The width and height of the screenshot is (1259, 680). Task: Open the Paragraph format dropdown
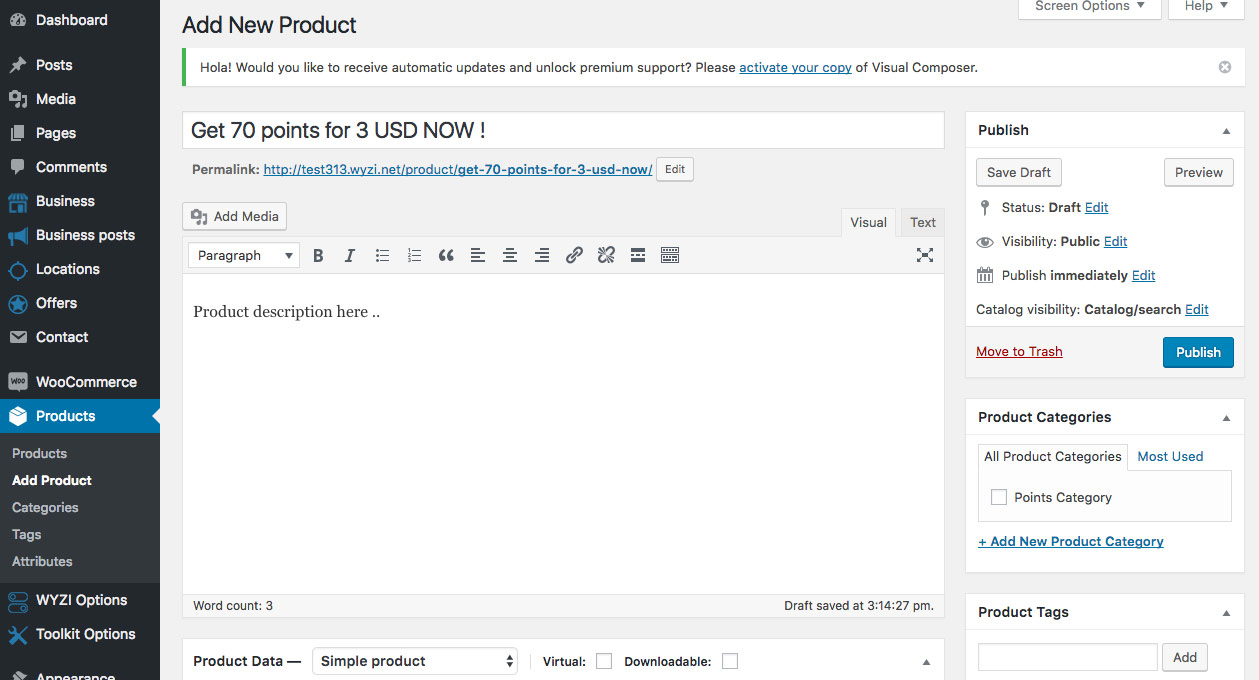coord(244,256)
